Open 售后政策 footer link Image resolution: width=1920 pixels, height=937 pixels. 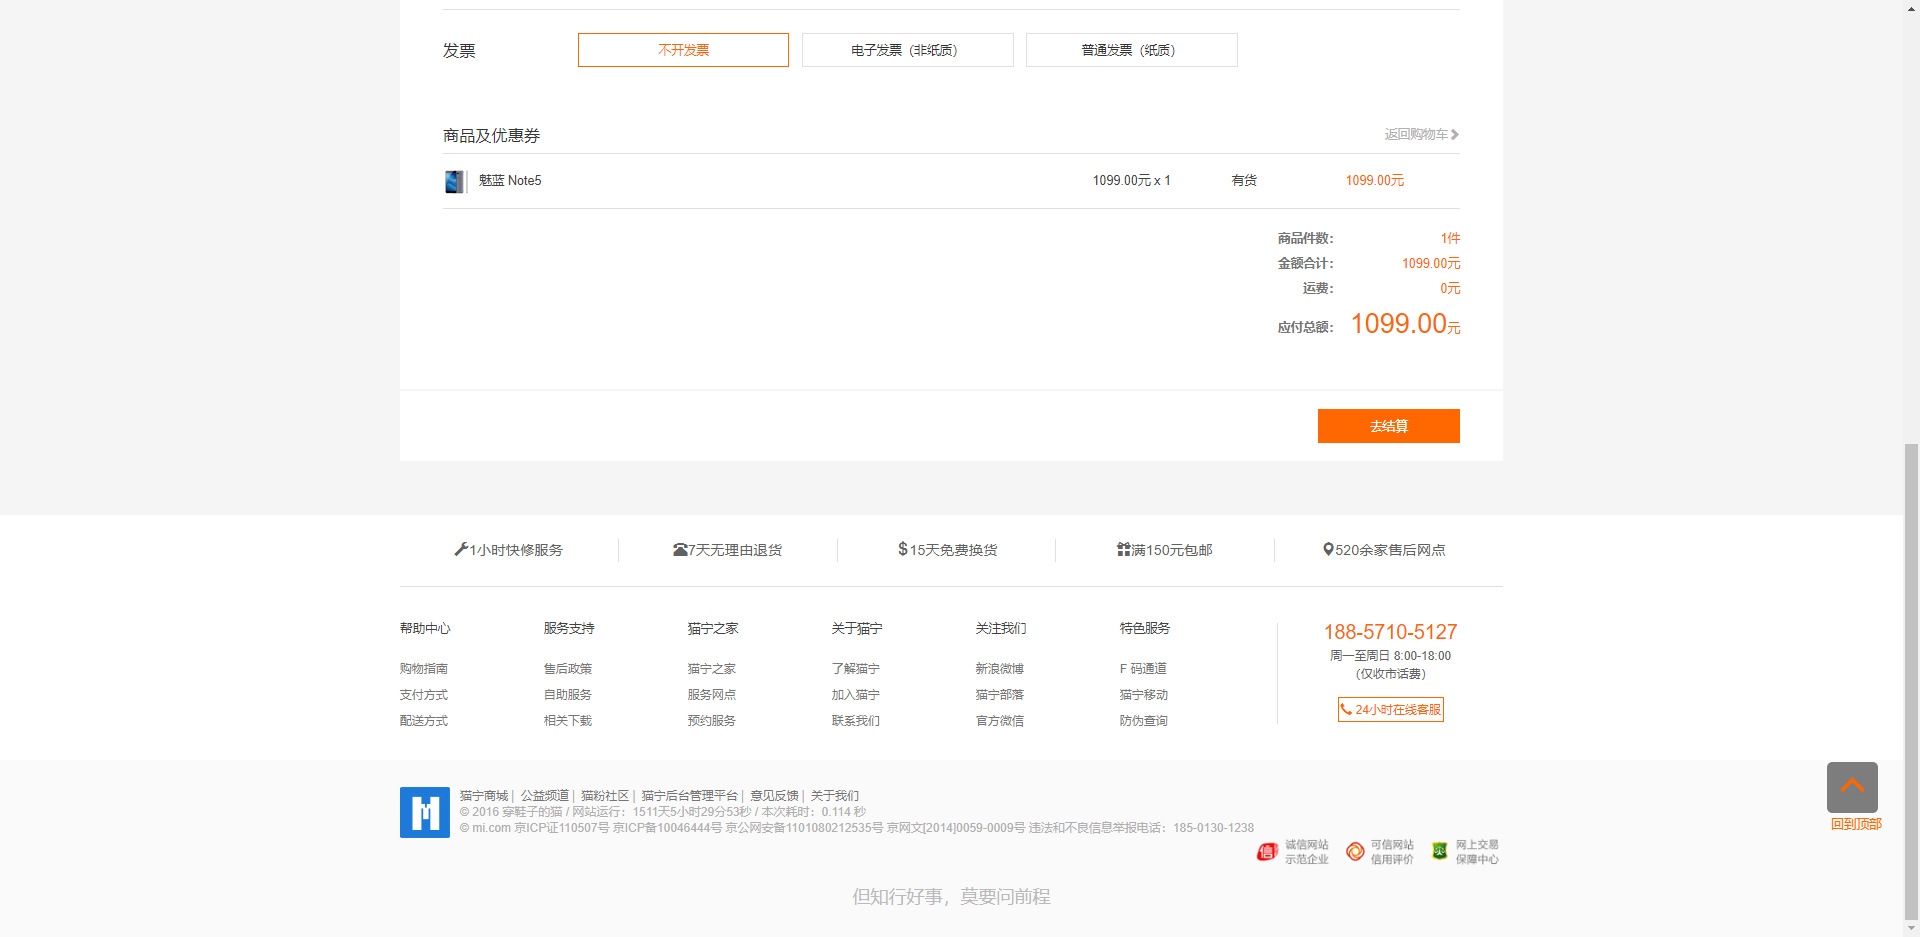point(568,669)
